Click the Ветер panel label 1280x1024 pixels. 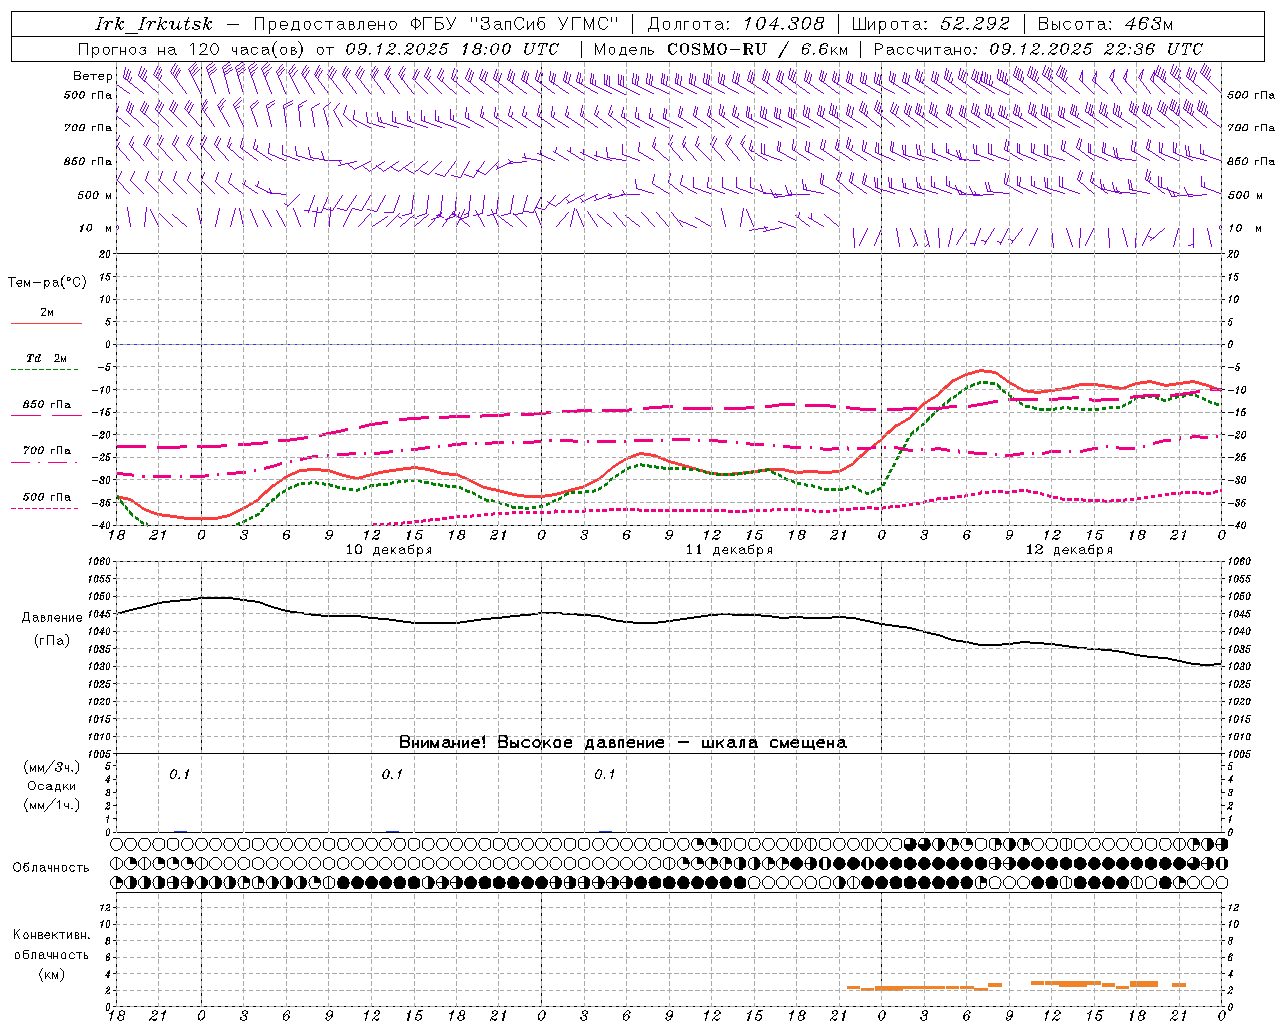point(93,76)
